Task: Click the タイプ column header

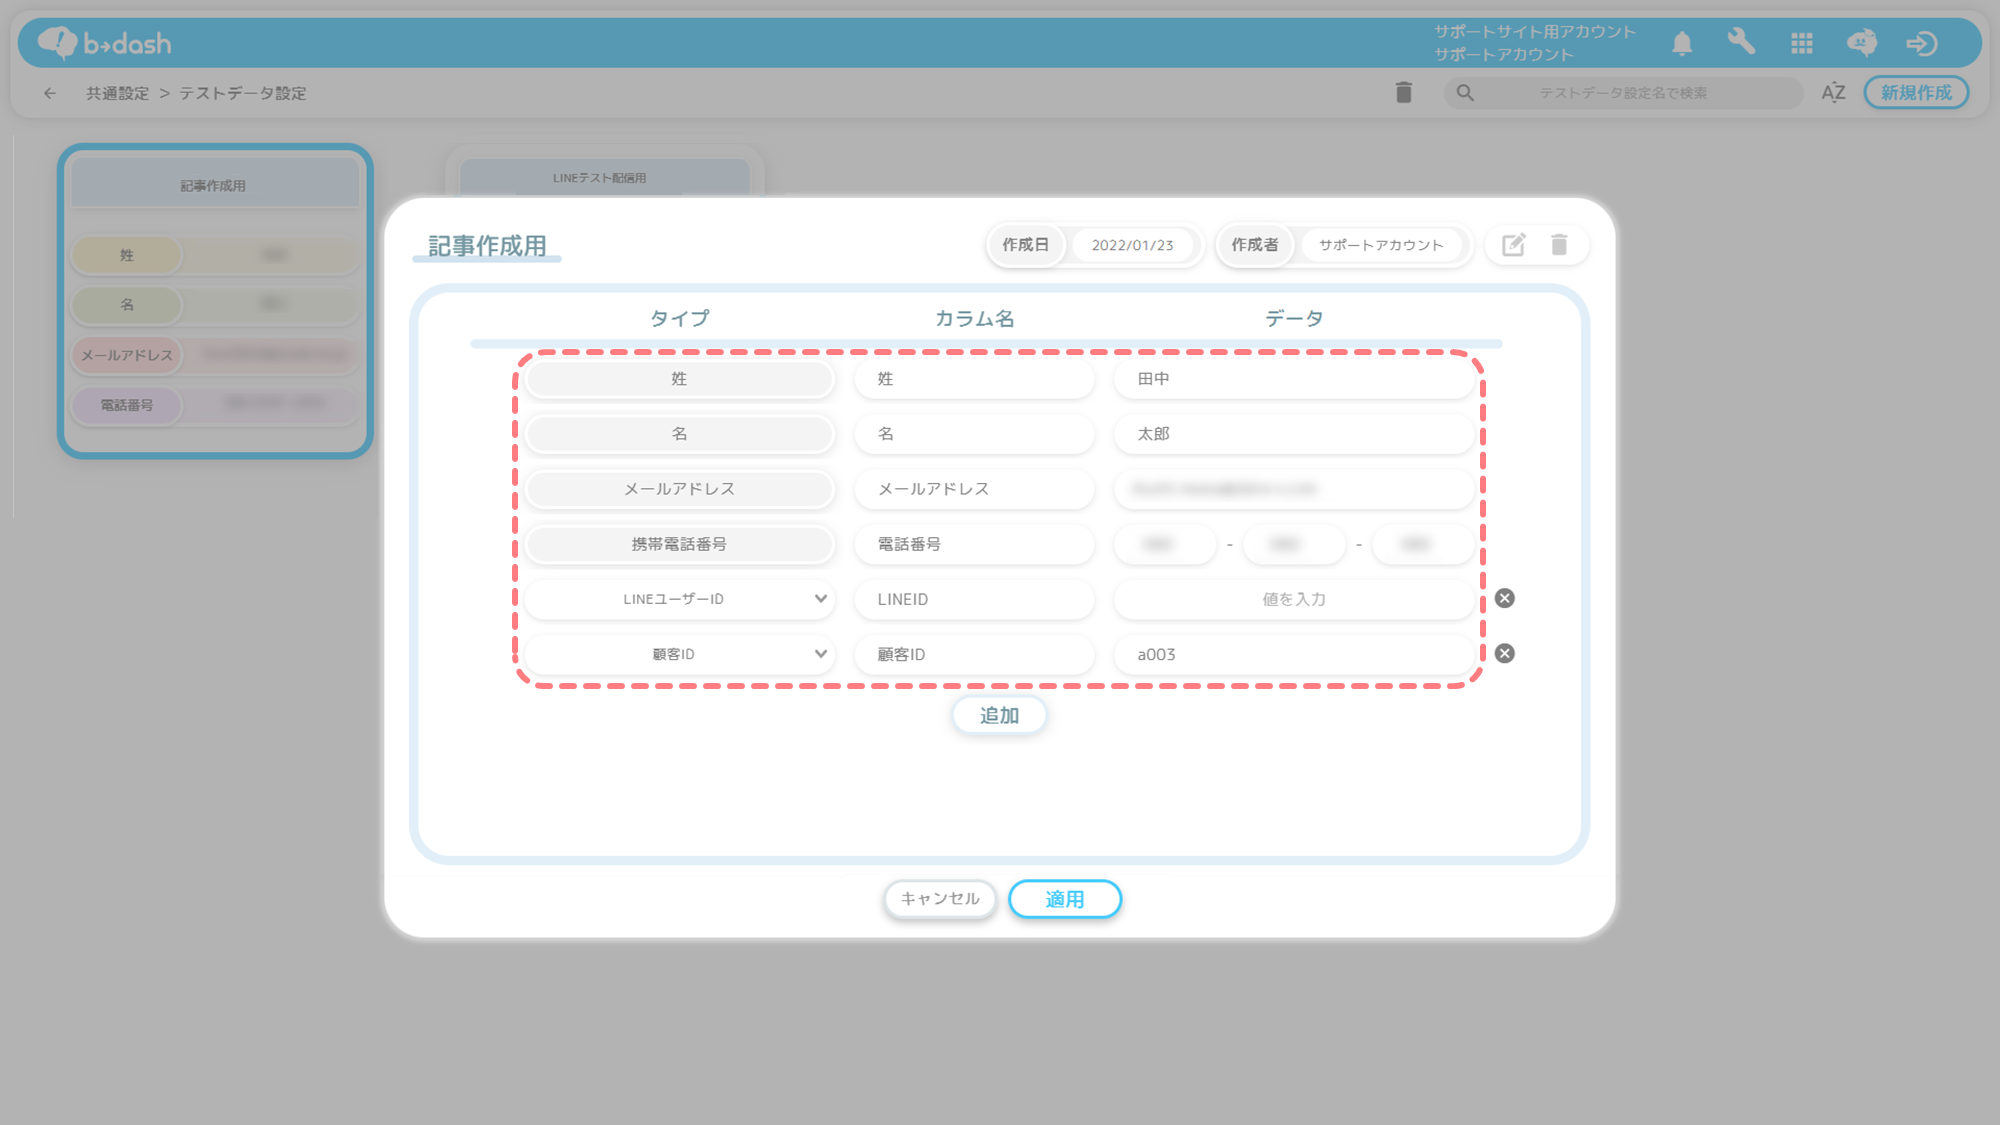Action: point(679,318)
